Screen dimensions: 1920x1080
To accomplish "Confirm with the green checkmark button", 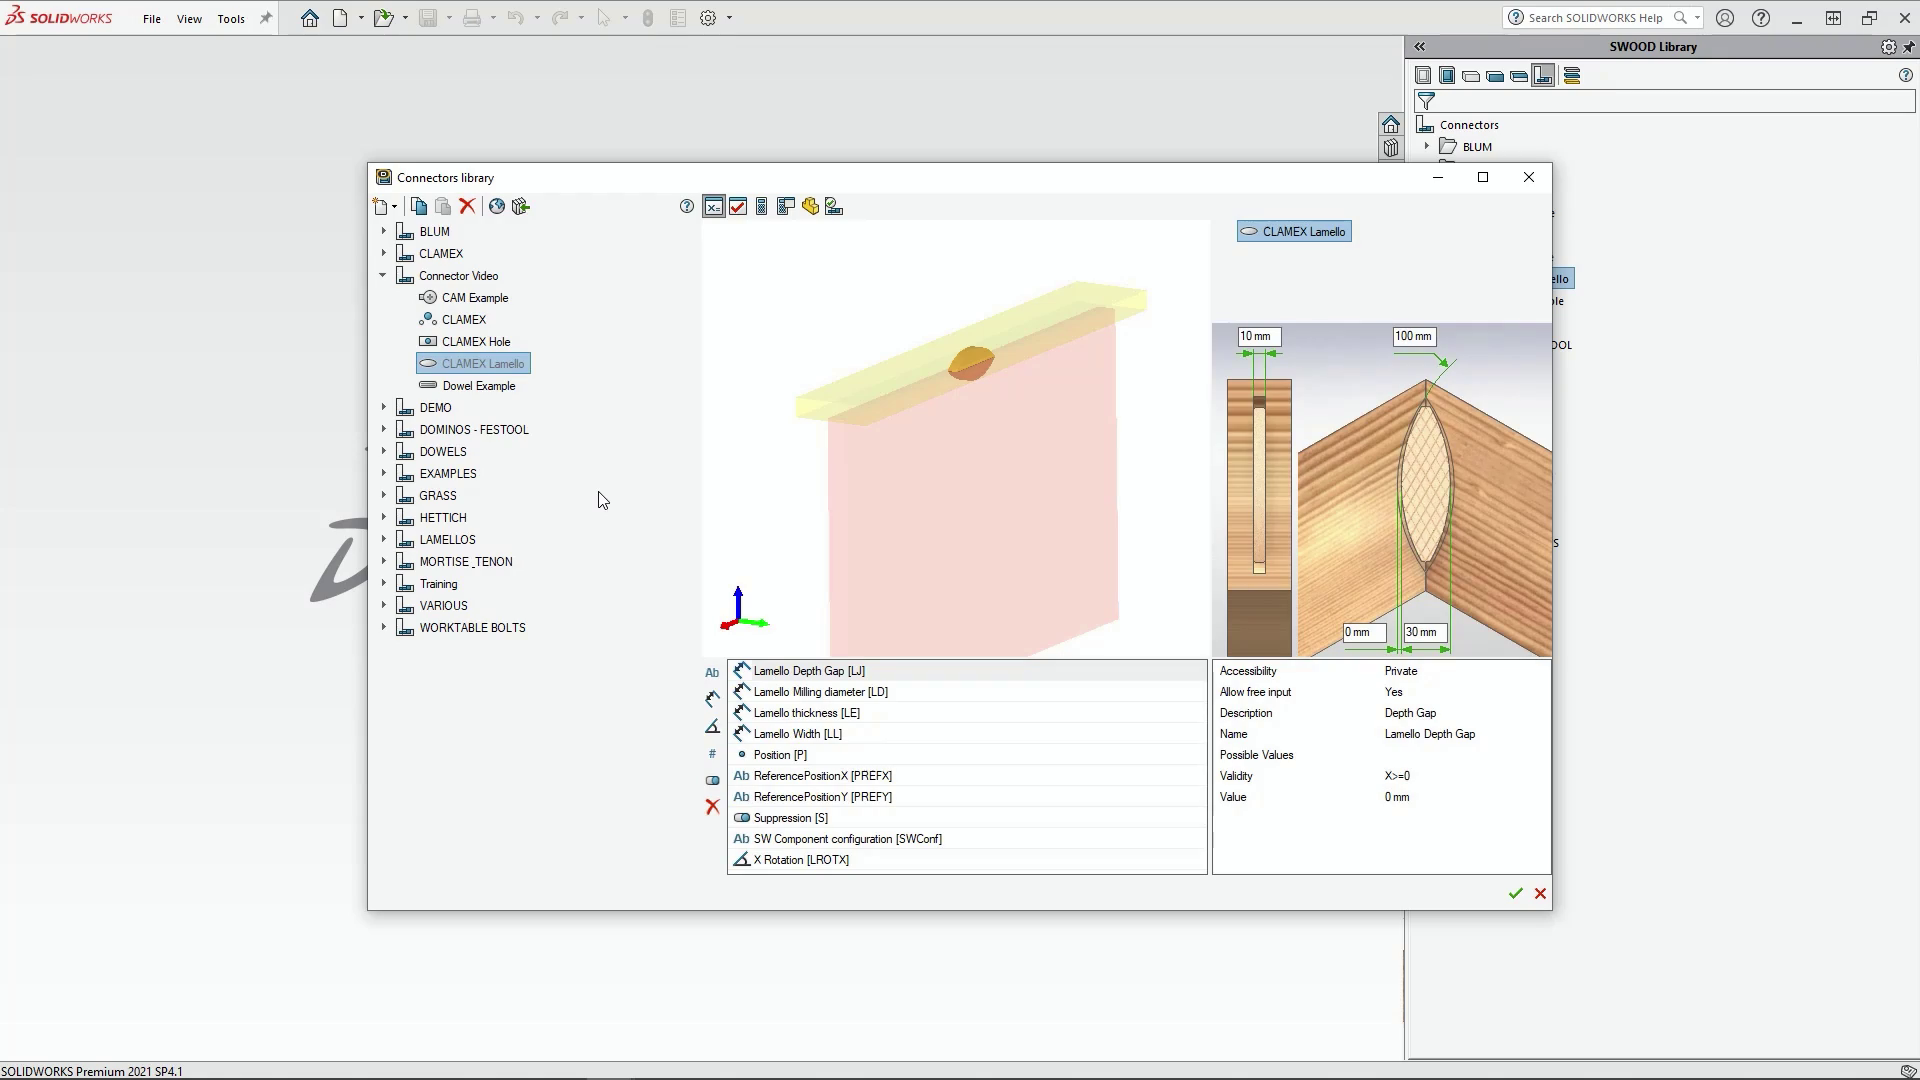I will pyautogui.click(x=1515, y=893).
